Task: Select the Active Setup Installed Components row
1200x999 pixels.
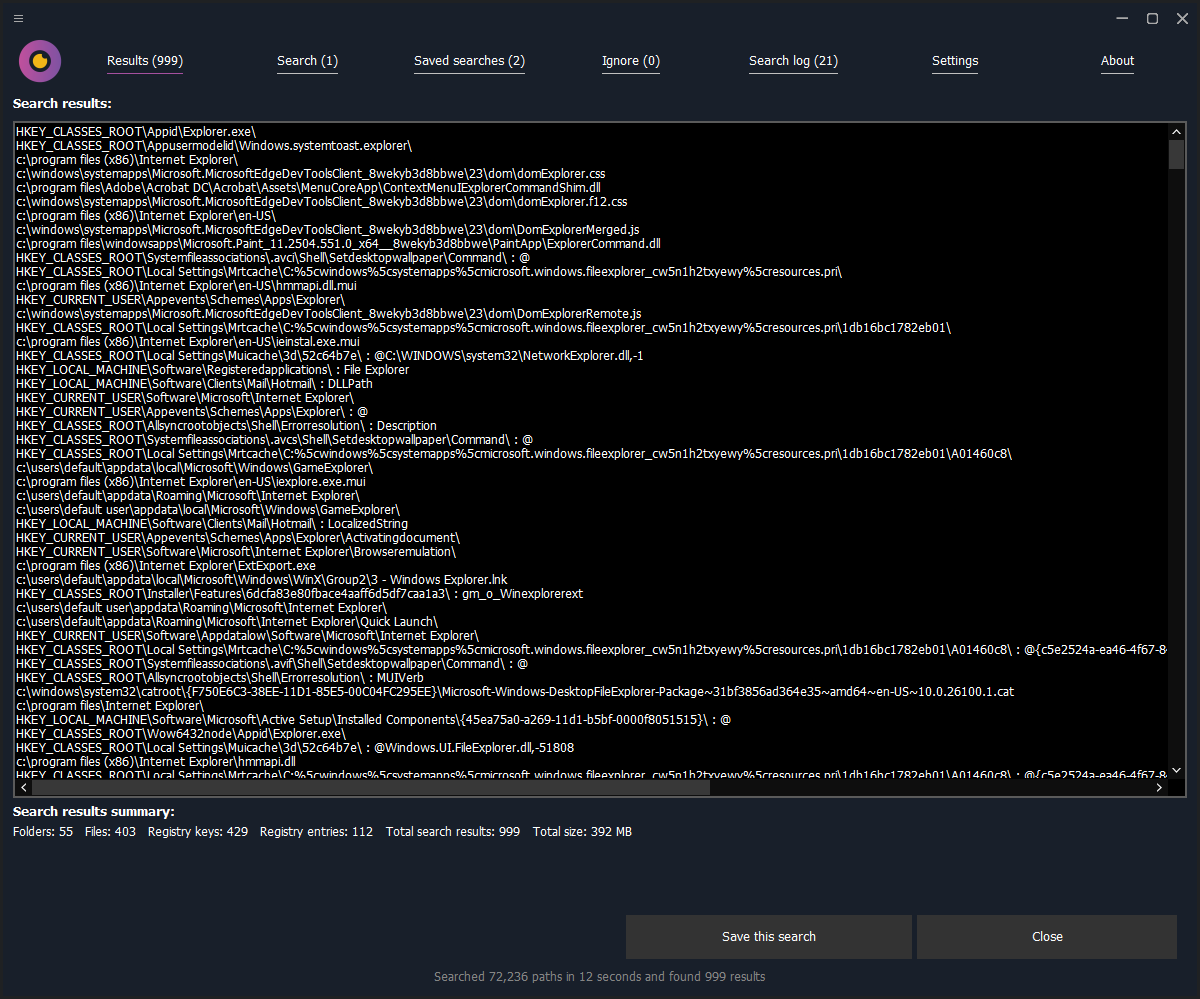Action: (591, 720)
